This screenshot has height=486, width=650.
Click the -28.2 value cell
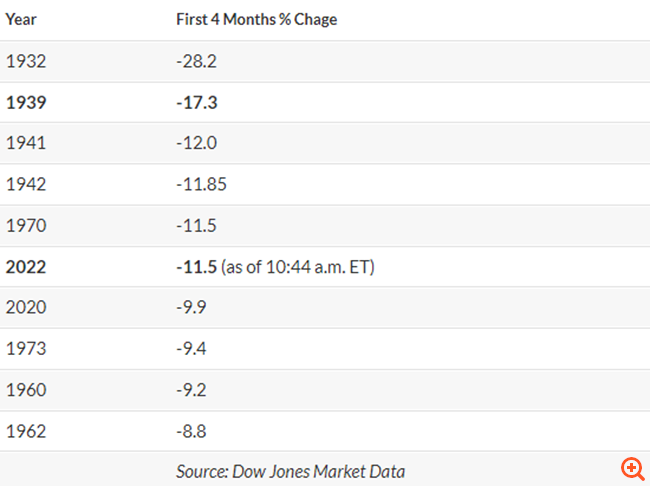pyautogui.click(x=196, y=61)
